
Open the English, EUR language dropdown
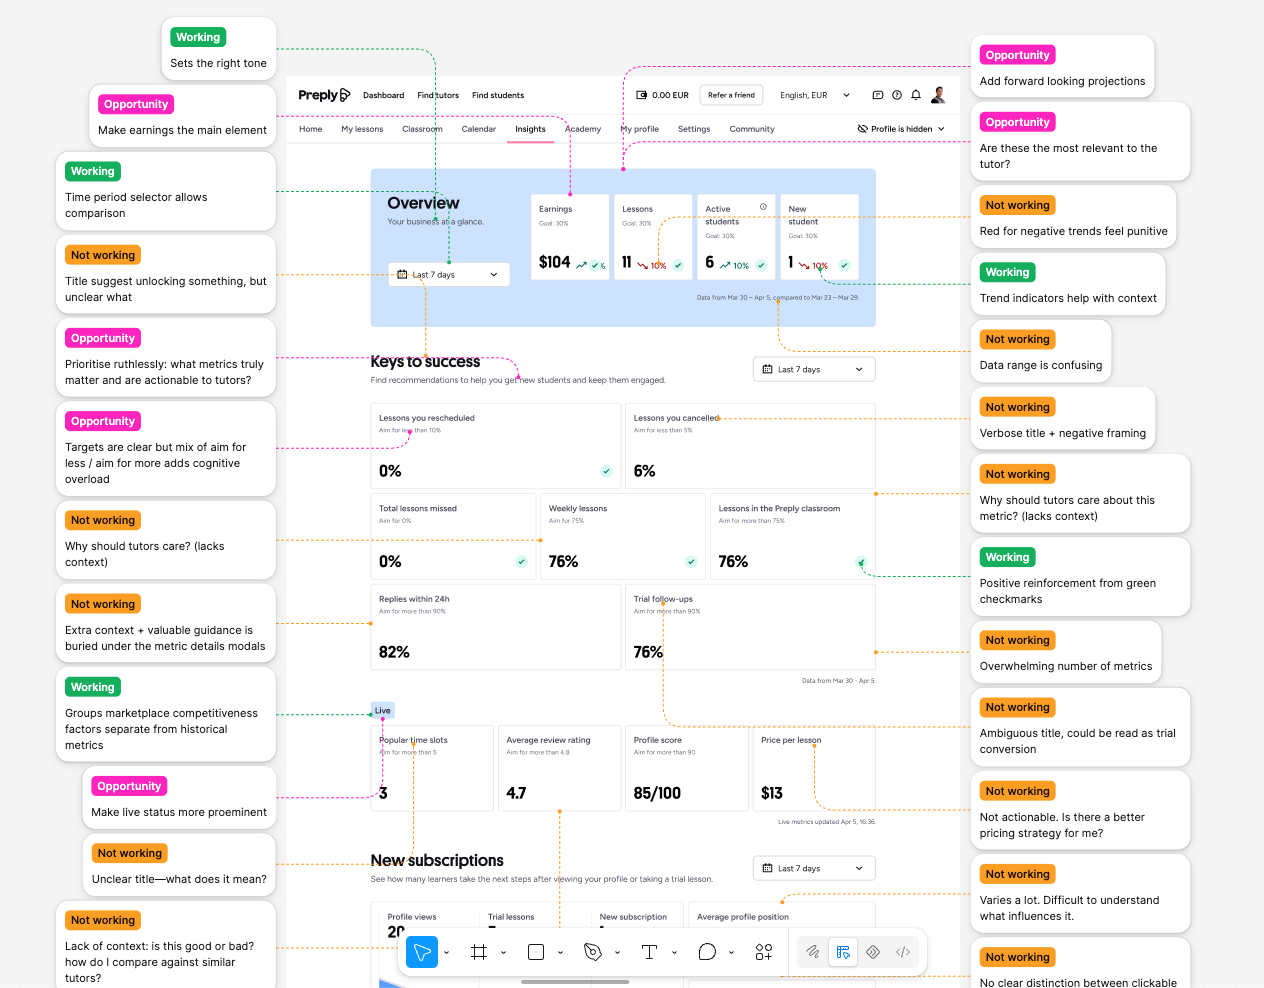815,95
